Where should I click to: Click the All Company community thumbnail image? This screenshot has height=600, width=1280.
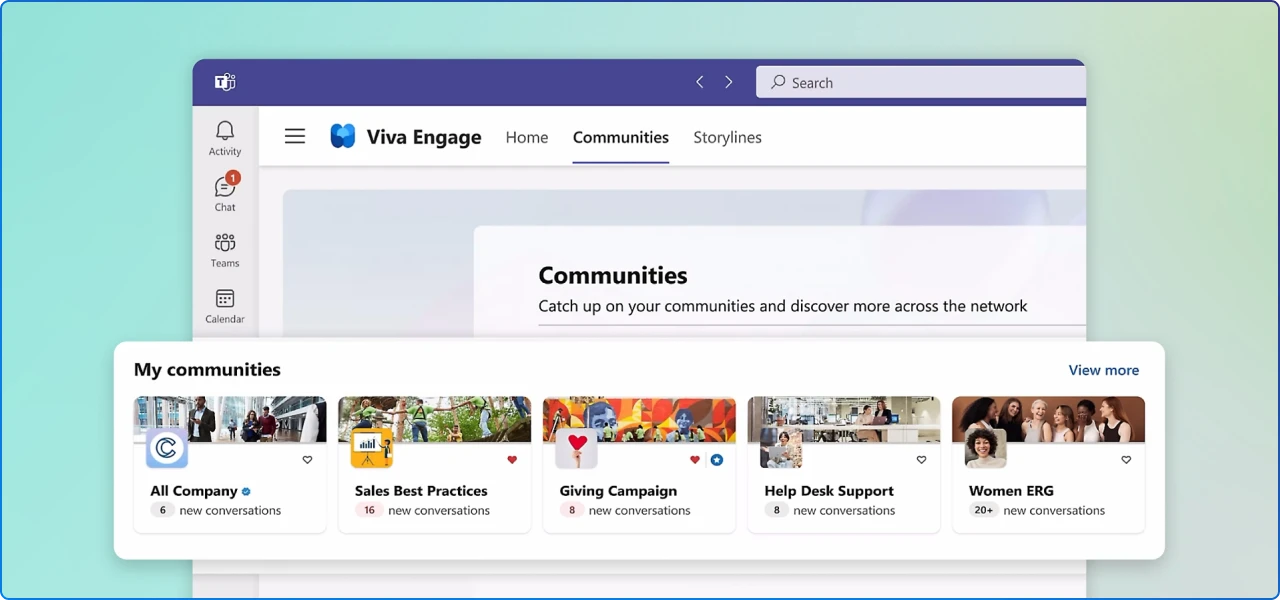click(230, 418)
